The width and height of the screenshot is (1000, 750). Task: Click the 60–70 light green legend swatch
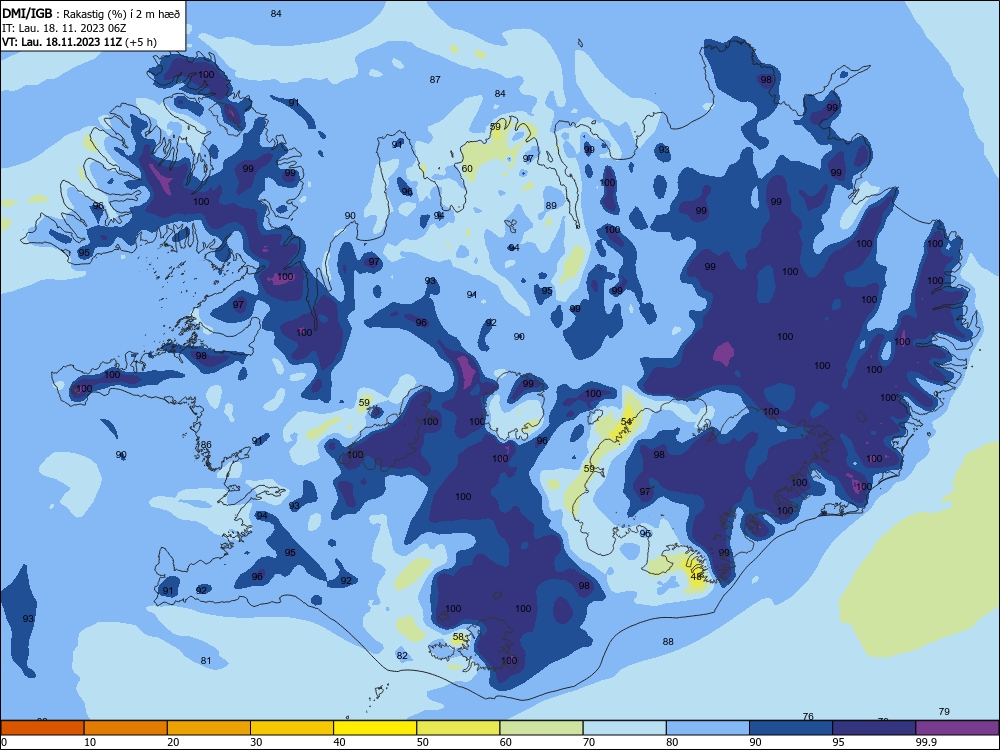coord(541,728)
